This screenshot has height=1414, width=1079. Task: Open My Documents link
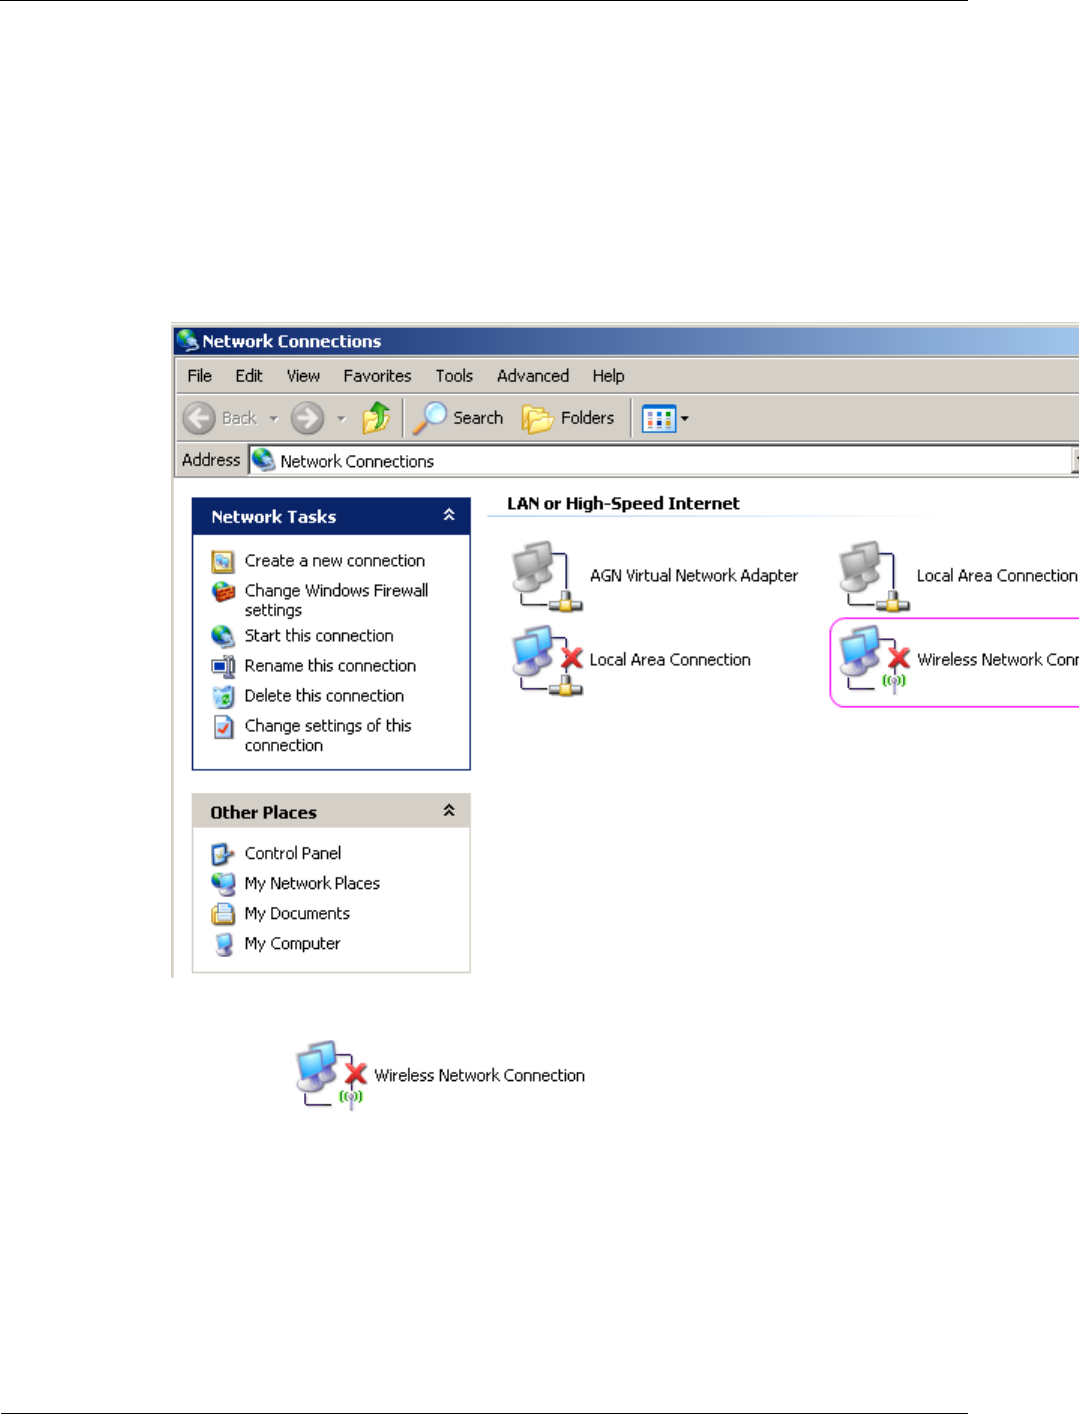tap(297, 913)
